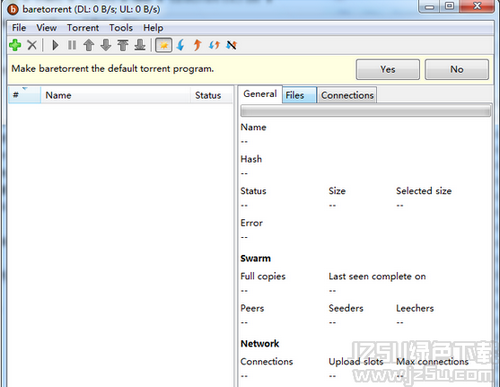The image size is (500, 387).
Task: Open the Torrent menu
Action: pyautogui.click(x=83, y=28)
